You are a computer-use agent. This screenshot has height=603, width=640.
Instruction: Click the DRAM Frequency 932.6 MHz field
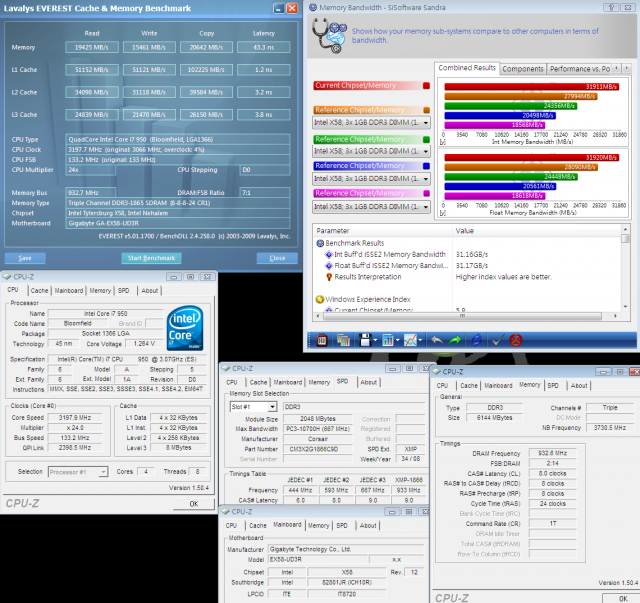pos(552,453)
